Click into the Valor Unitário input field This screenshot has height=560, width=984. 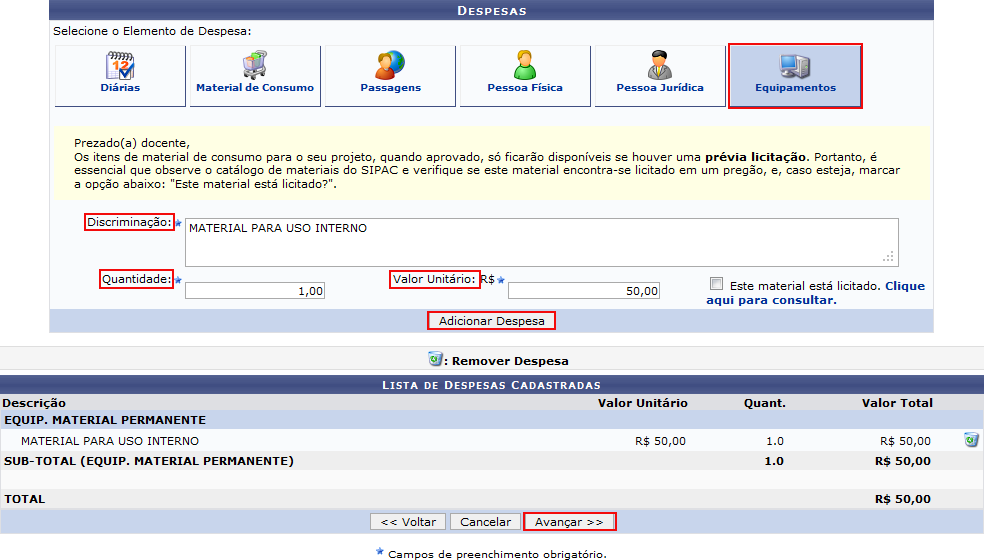pyautogui.click(x=584, y=291)
